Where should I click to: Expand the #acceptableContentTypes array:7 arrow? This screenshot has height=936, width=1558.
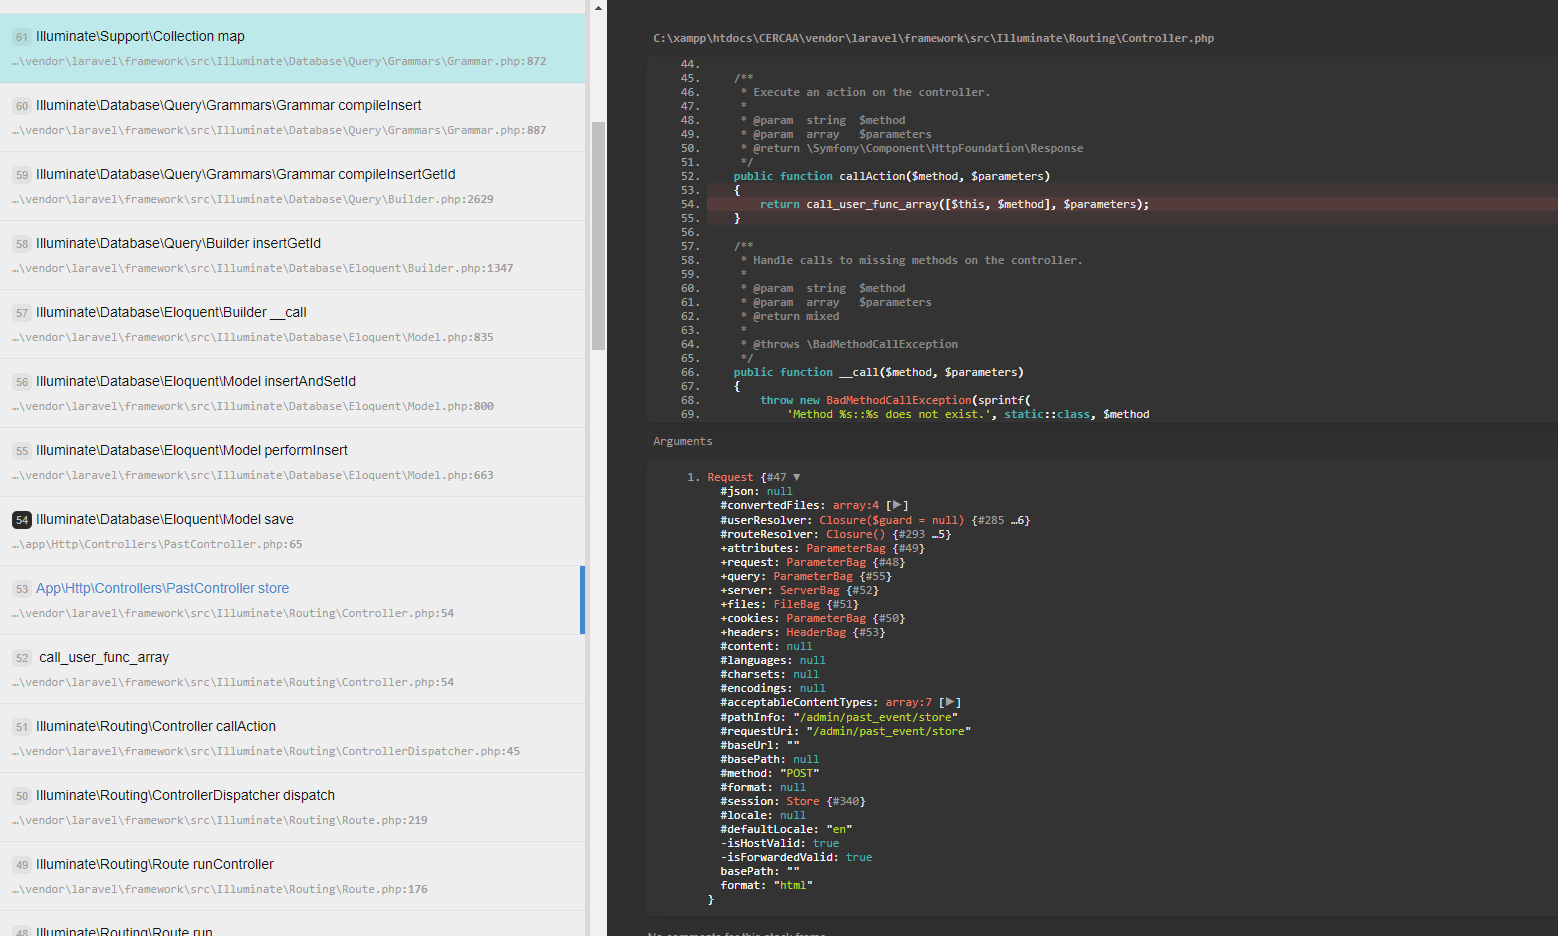949,702
